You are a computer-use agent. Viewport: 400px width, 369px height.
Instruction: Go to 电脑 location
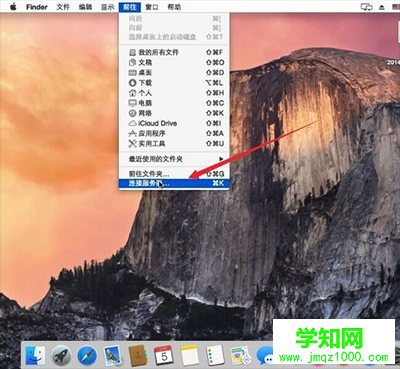tap(174, 103)
